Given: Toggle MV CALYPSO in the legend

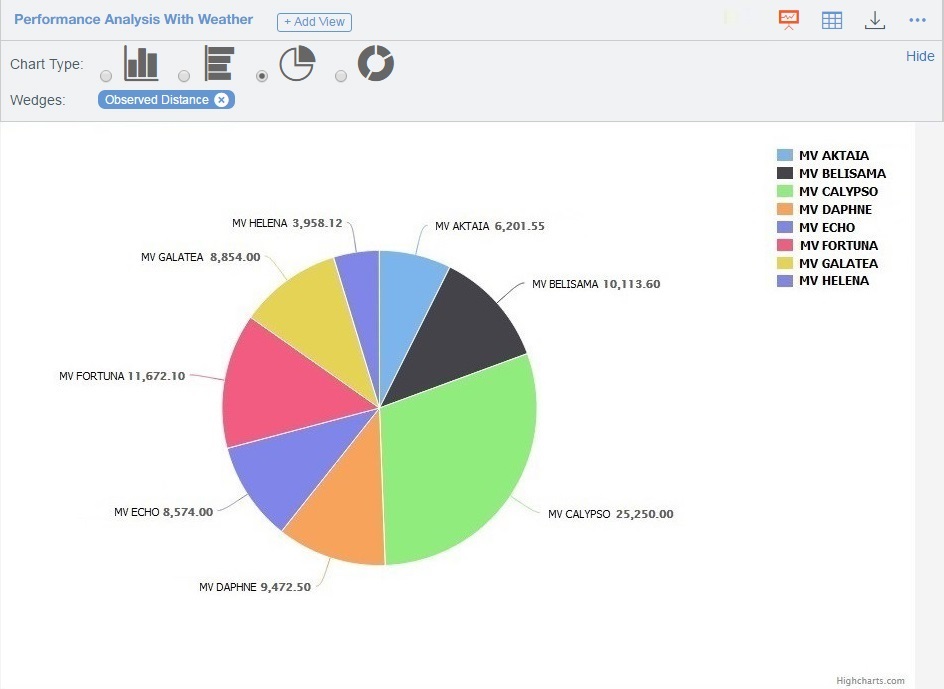Looking at the screenshot, I should pyautogui.click(x=838, y=191).
